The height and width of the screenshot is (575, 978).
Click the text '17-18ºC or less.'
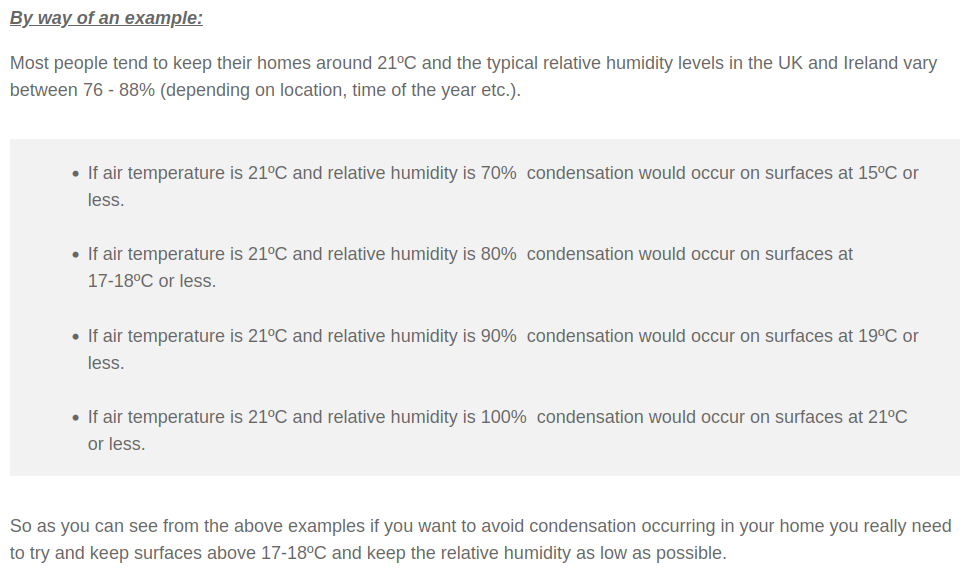point(152,281)
